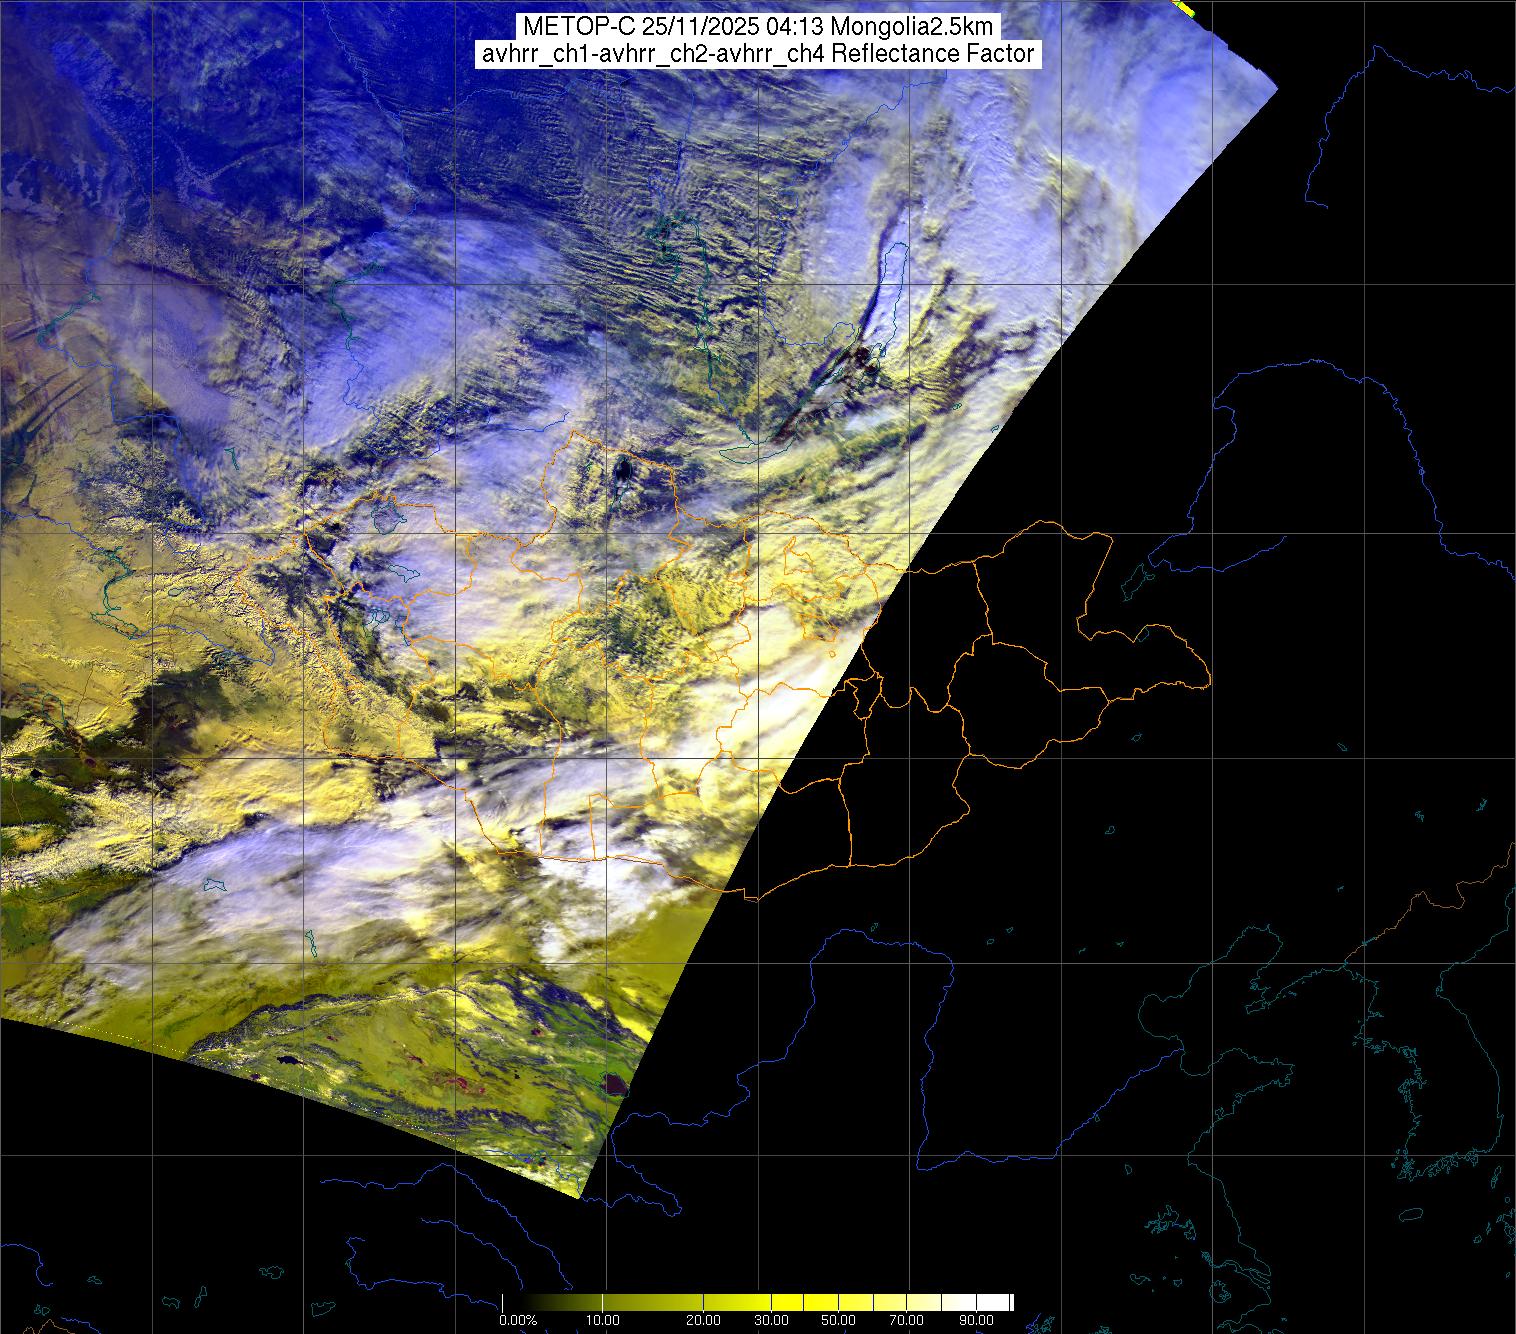This screenshot has width=1516, height=1334.
Task: Click the yellow marker in the top-right corner
Action: (1185, 8)
